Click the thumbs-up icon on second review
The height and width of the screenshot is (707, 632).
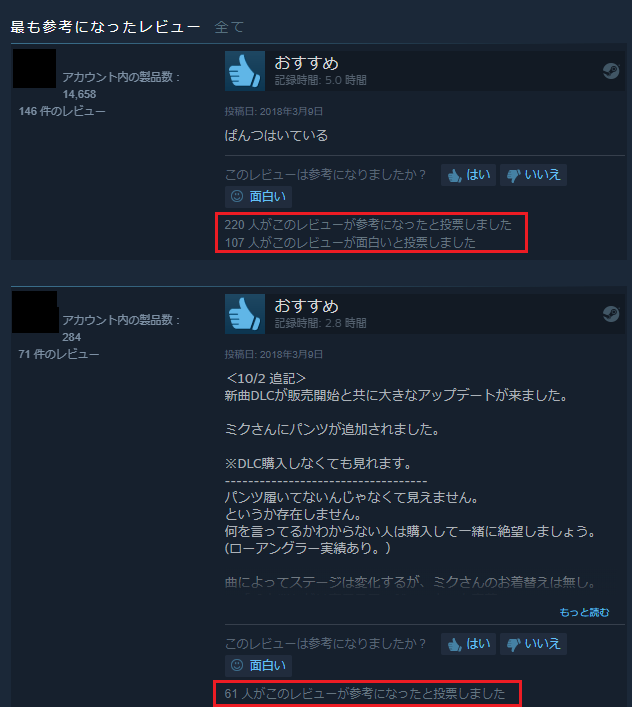[245, 314]
